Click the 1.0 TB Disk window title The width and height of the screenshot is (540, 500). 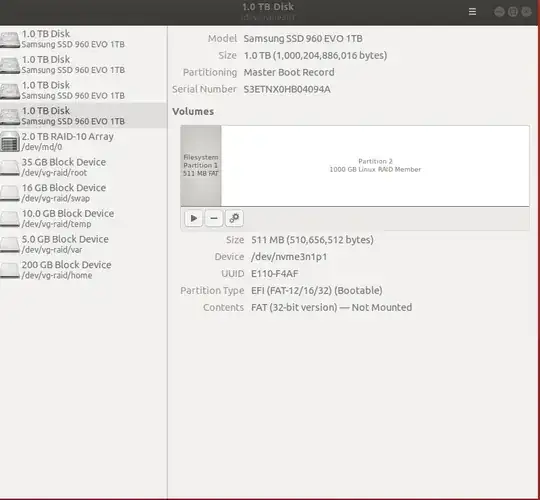coord(268,7)
